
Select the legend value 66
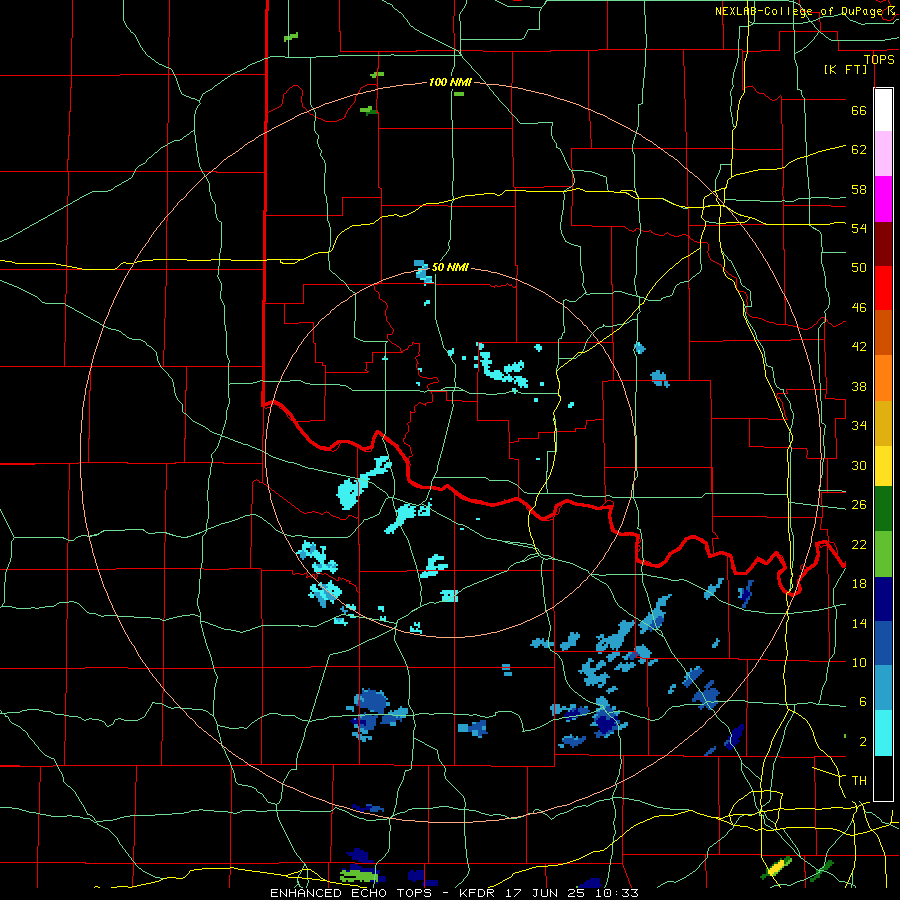point(859,110)
